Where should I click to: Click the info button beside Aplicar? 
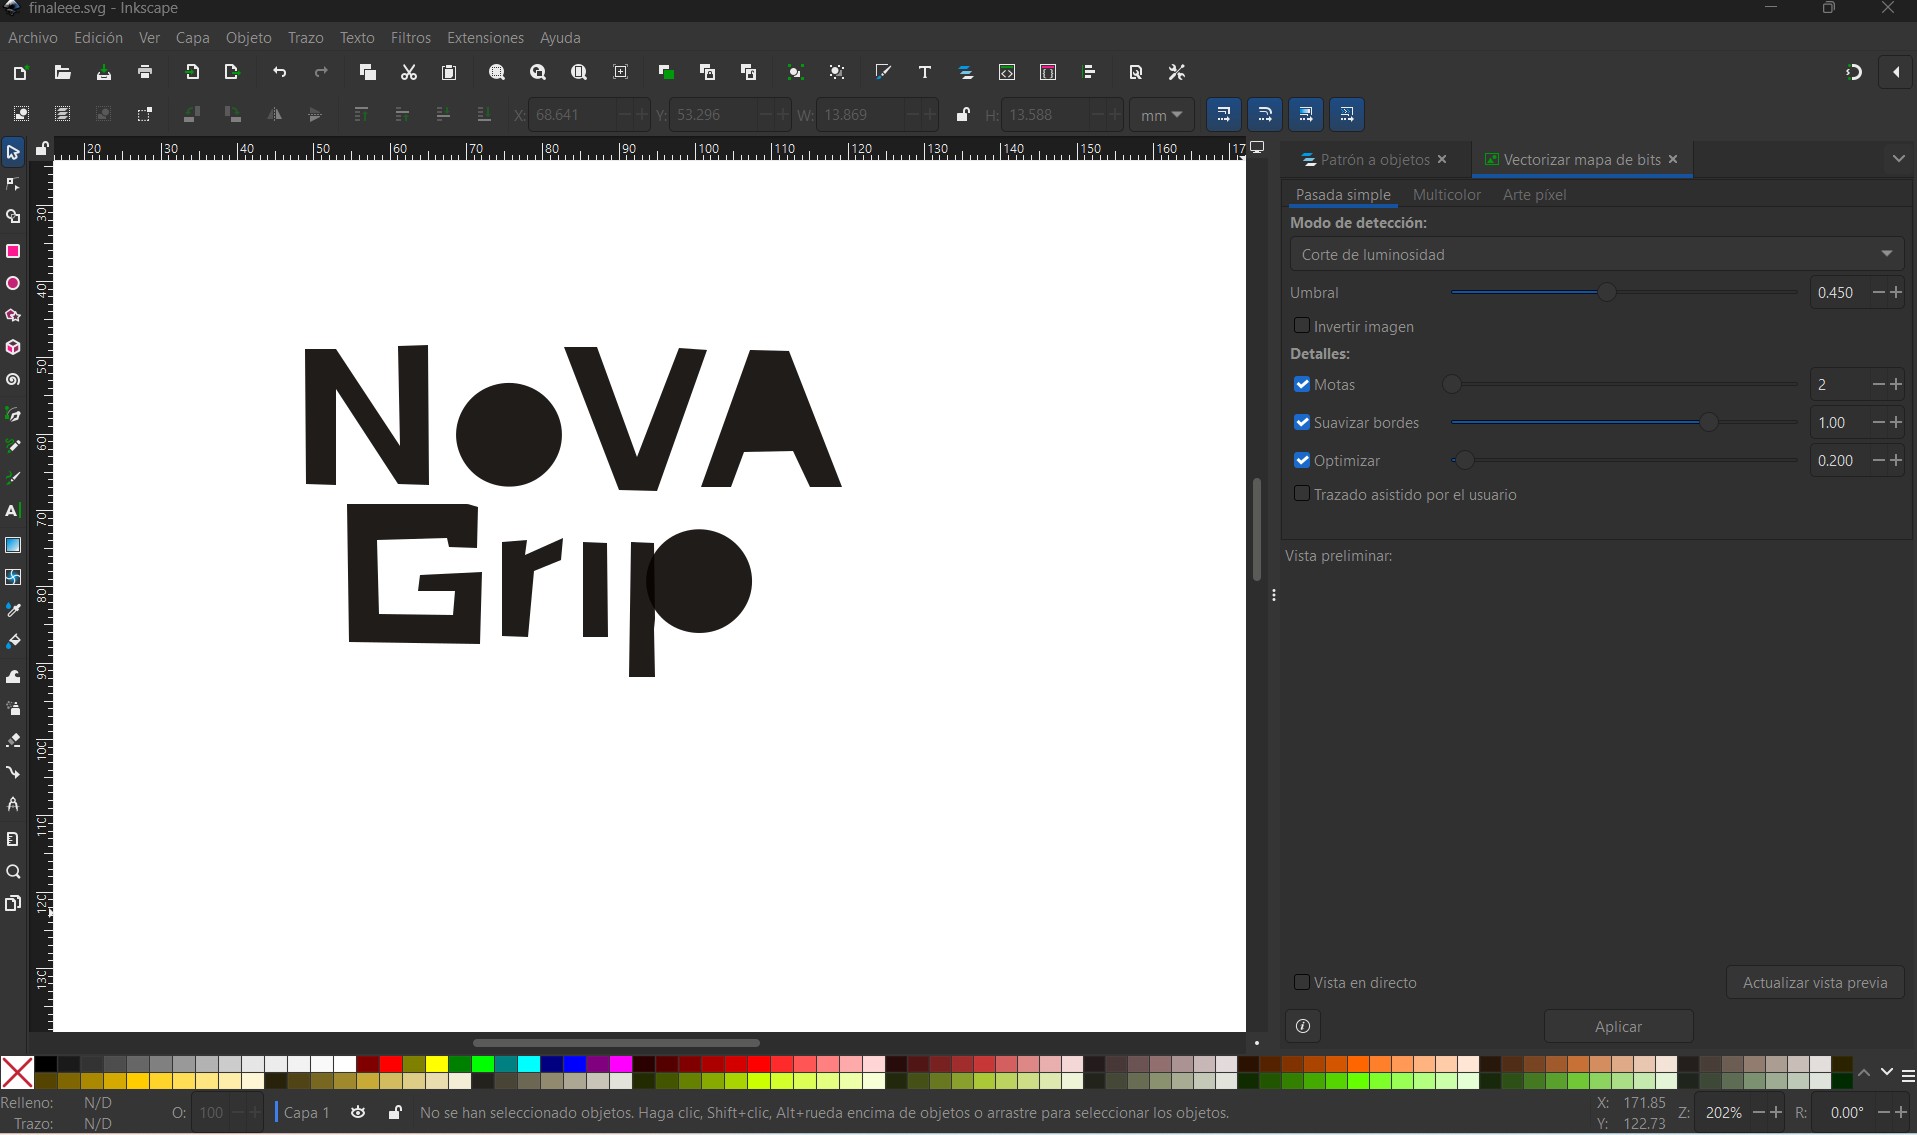click(x=1303, y=1026)
